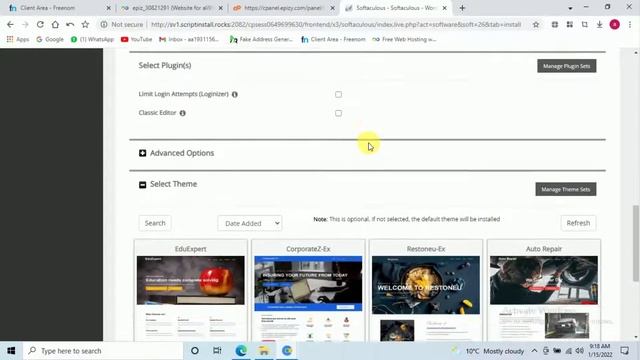Refresh the theme list
The height and width of the screenshot is (360, 640).
pos(578,223)
